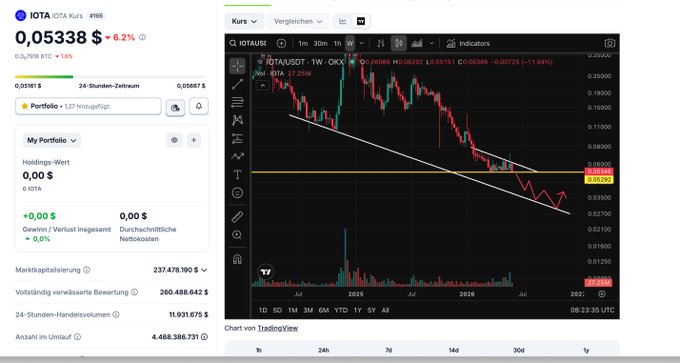Open the long position forecasting tool
This screenshot has height=363, width=680.
coord(237,138)
